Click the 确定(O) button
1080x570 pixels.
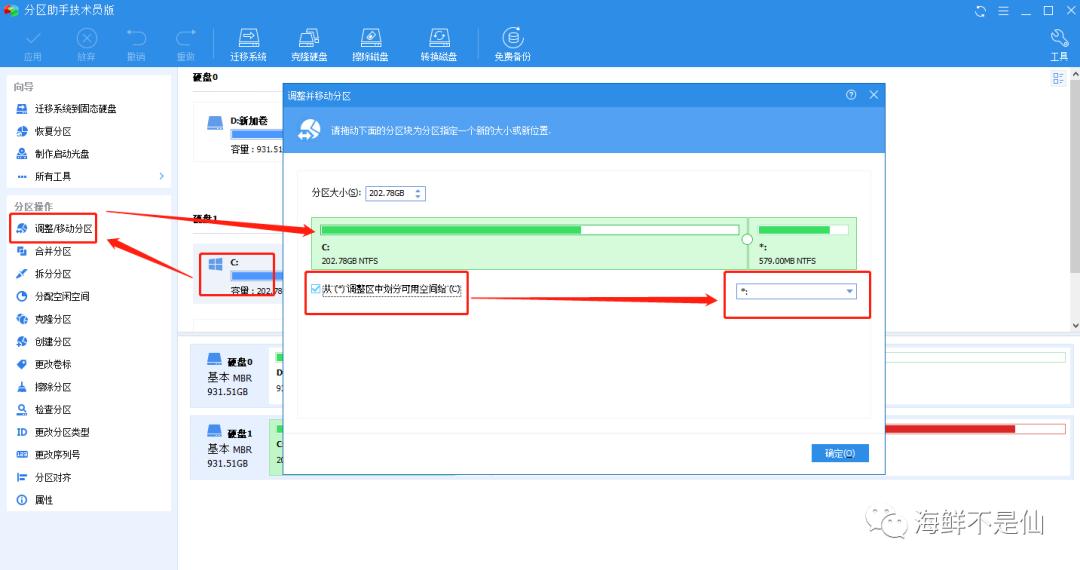840,453
